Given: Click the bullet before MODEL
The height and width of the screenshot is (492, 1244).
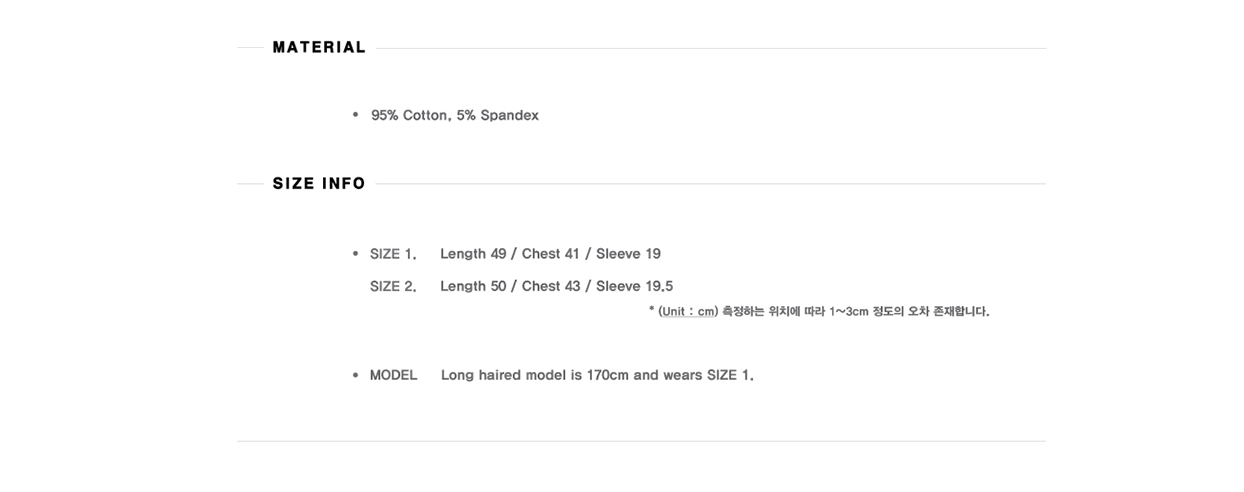Looking at the screenshot, I should (355, 375).
